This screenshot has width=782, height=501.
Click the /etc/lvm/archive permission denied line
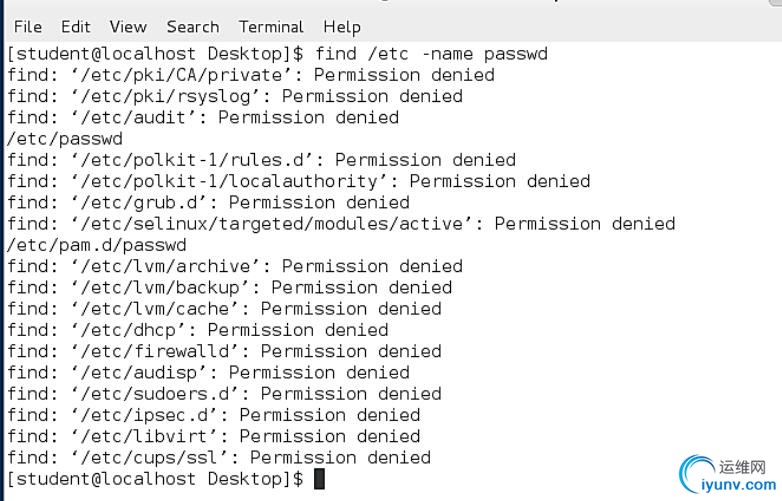point(235,266)
